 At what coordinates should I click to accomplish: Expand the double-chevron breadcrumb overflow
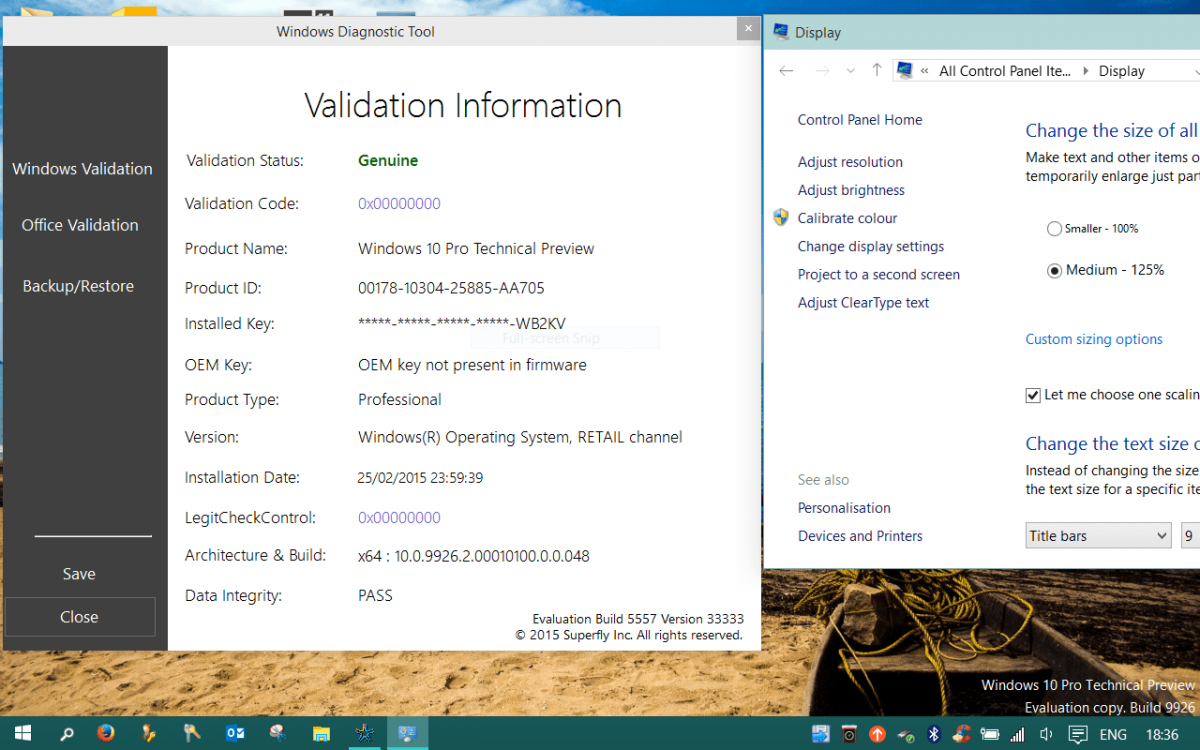tap(925, 71)
